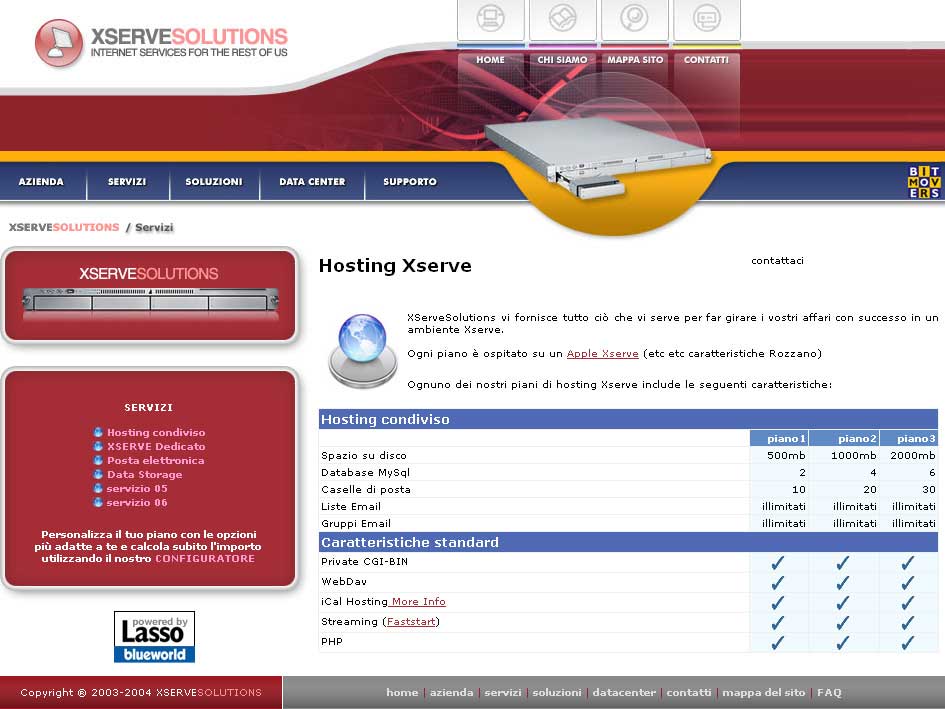Viewport: 945px width, 709px height.
Task: Click the Chi Siamo icon tile
Action: click(x=563, y=20)
